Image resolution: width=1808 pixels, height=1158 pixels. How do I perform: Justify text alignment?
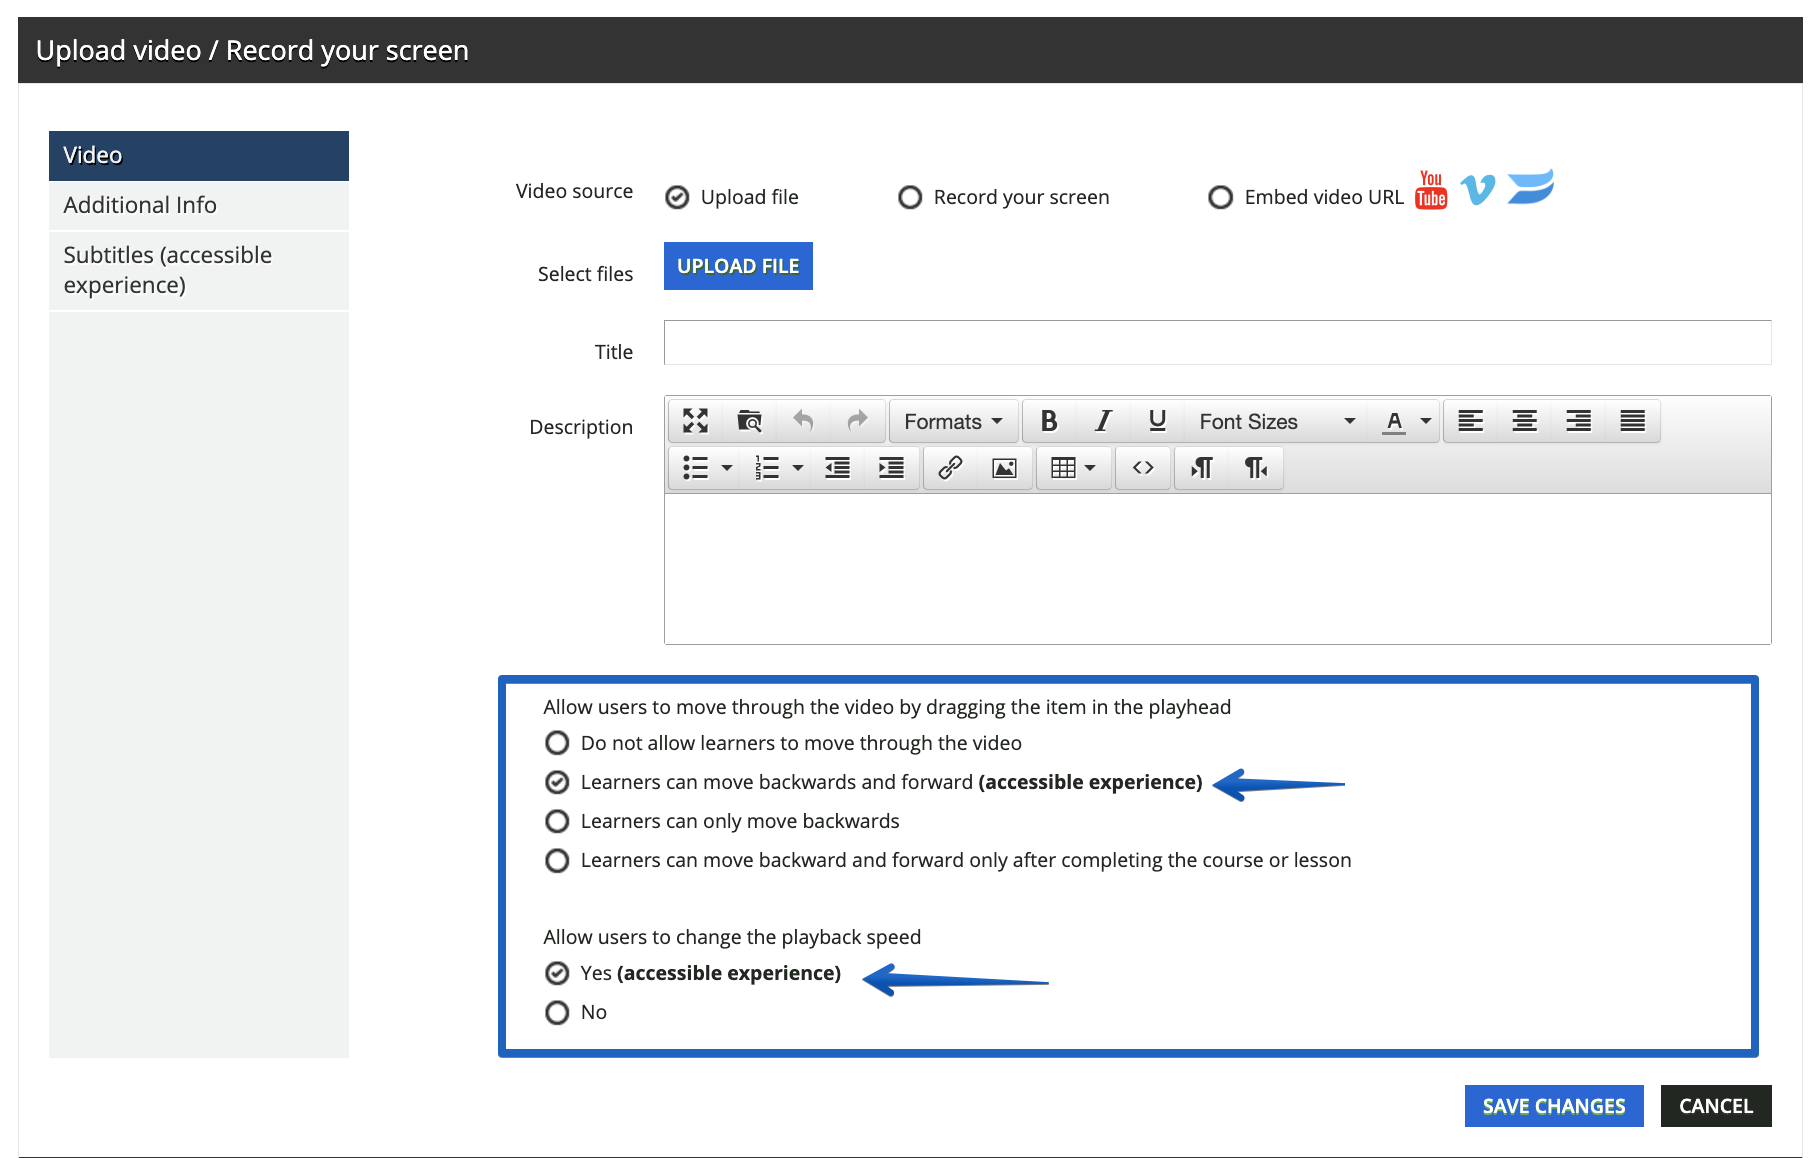(1632, 421)
